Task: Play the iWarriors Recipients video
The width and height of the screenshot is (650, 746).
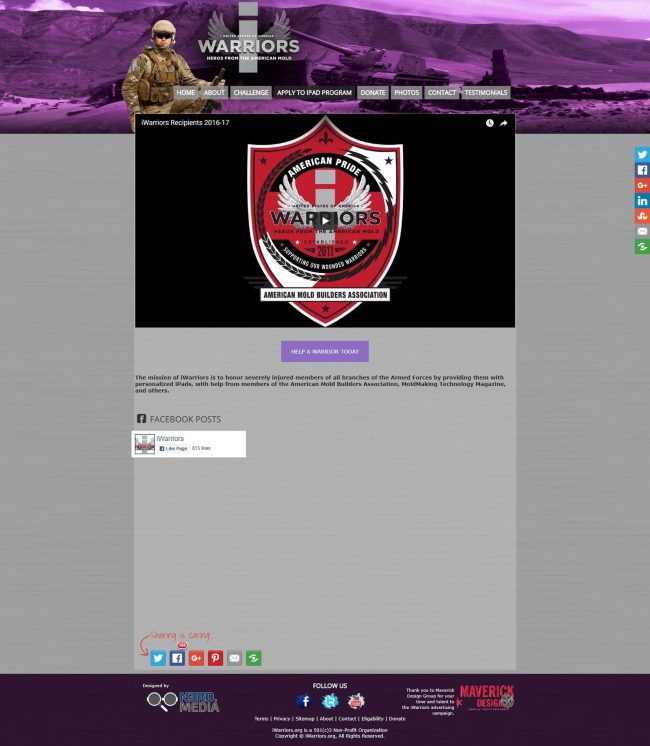Action: [325, 221]
